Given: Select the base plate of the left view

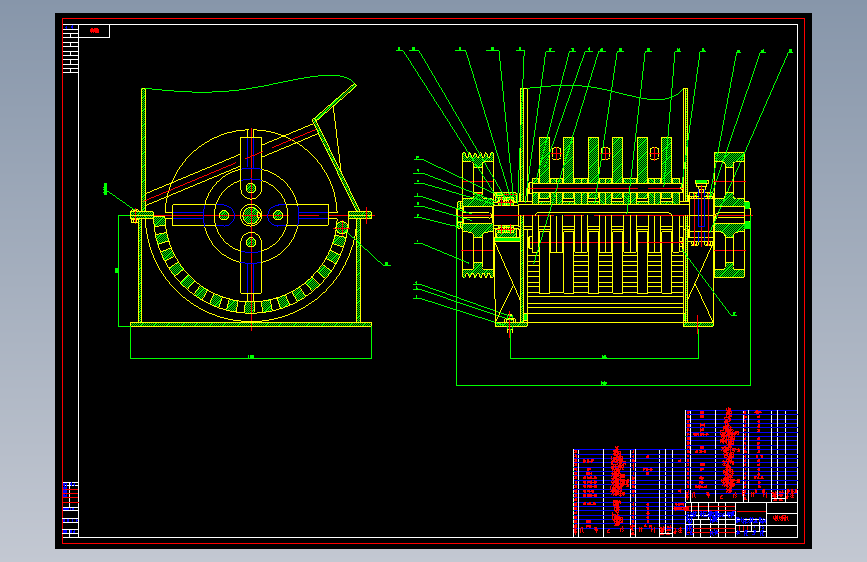Looking at the screenshot, I should pyautogui.click(x=250, y=325).
